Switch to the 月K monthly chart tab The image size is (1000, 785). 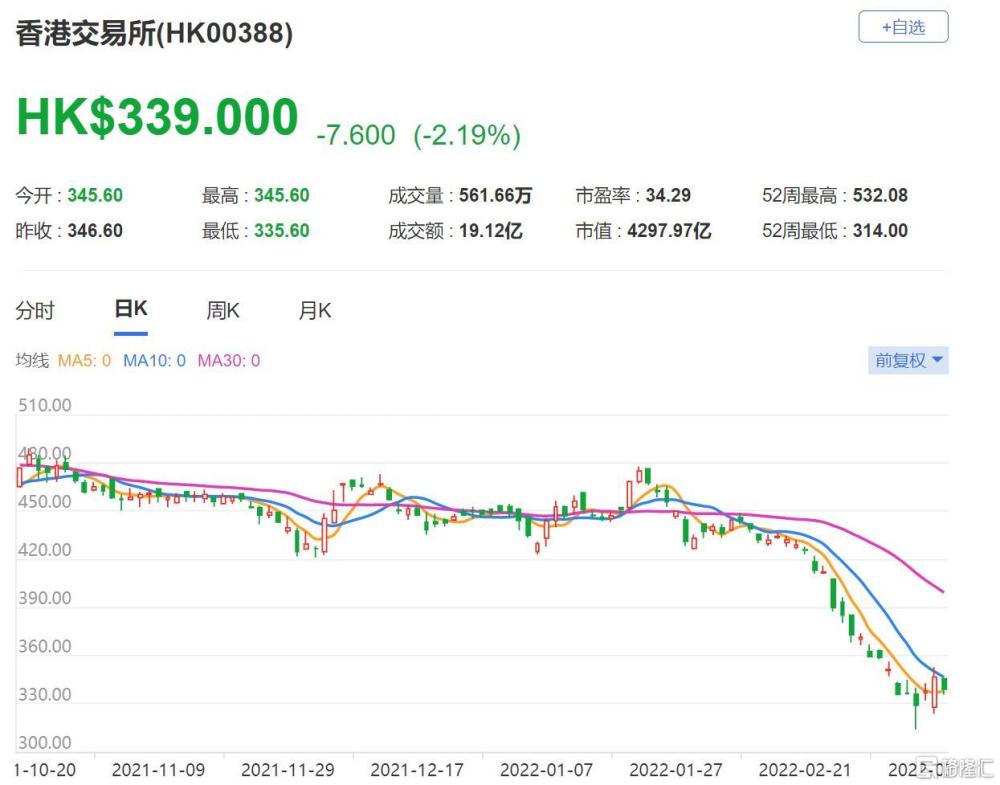pos(315,311)
